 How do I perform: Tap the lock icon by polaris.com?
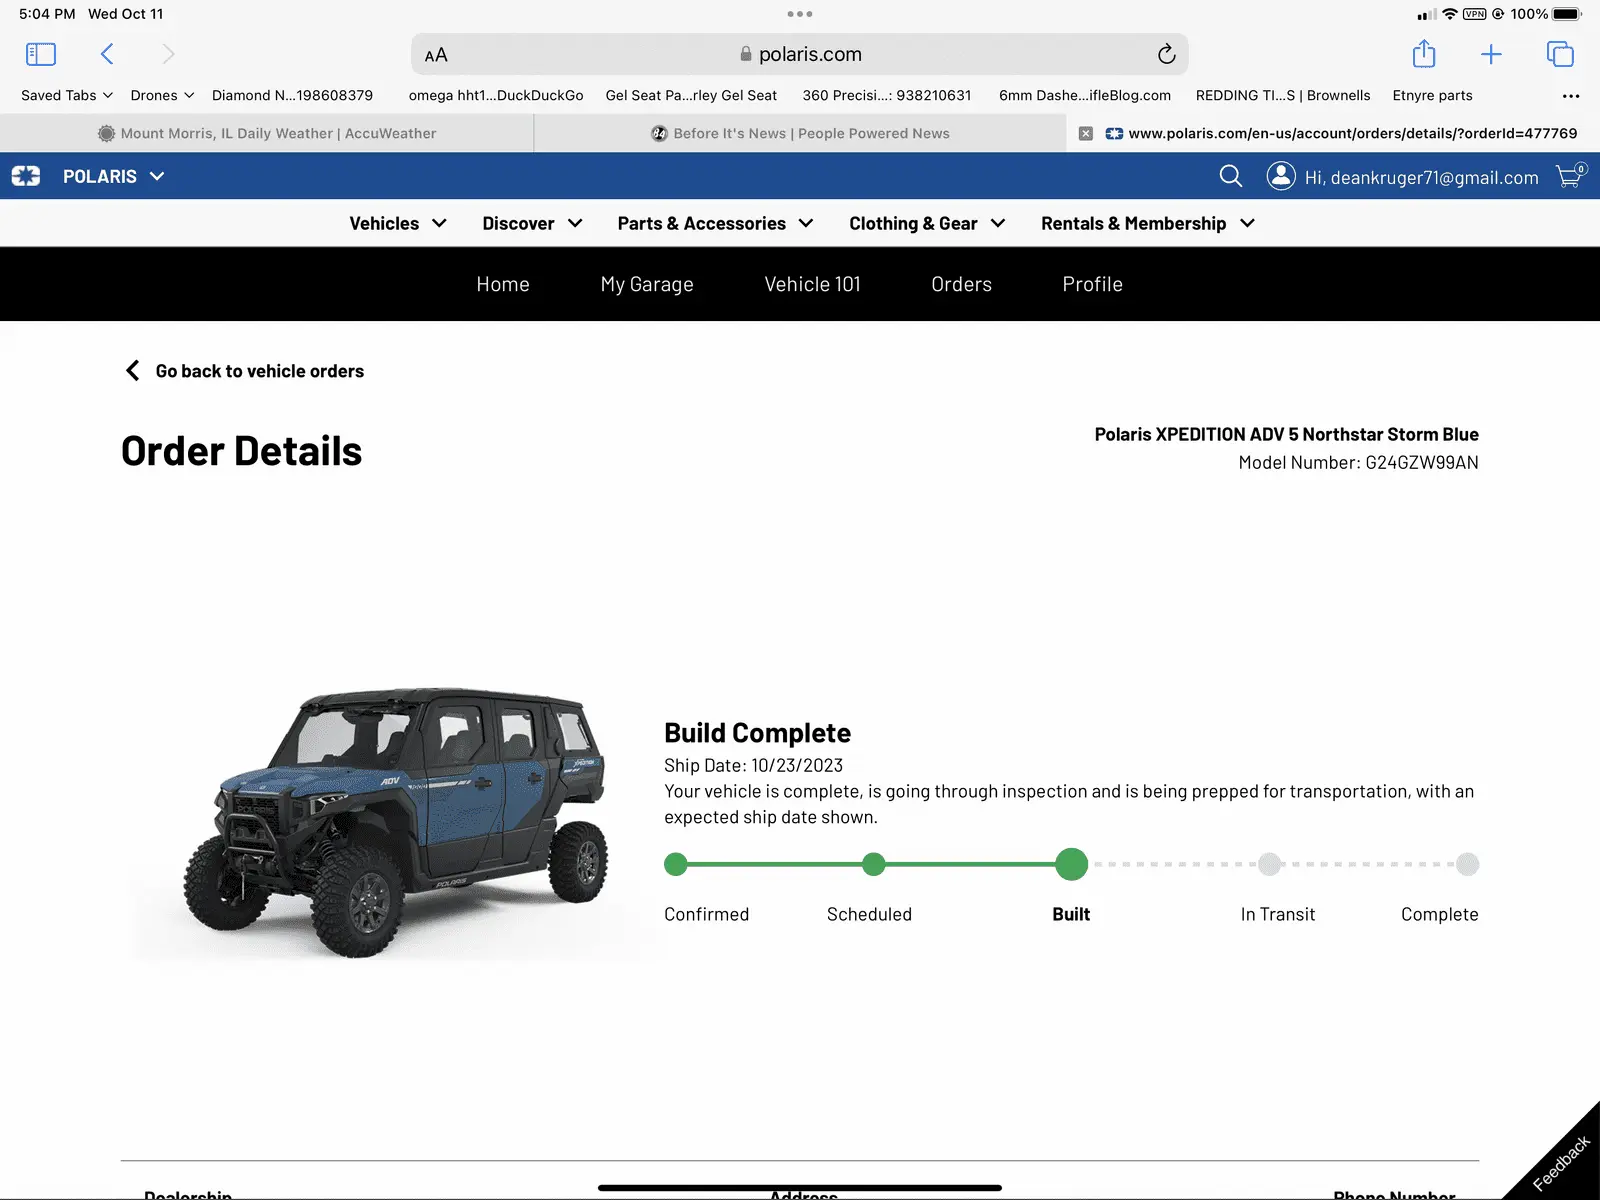(x=745, y=54)
